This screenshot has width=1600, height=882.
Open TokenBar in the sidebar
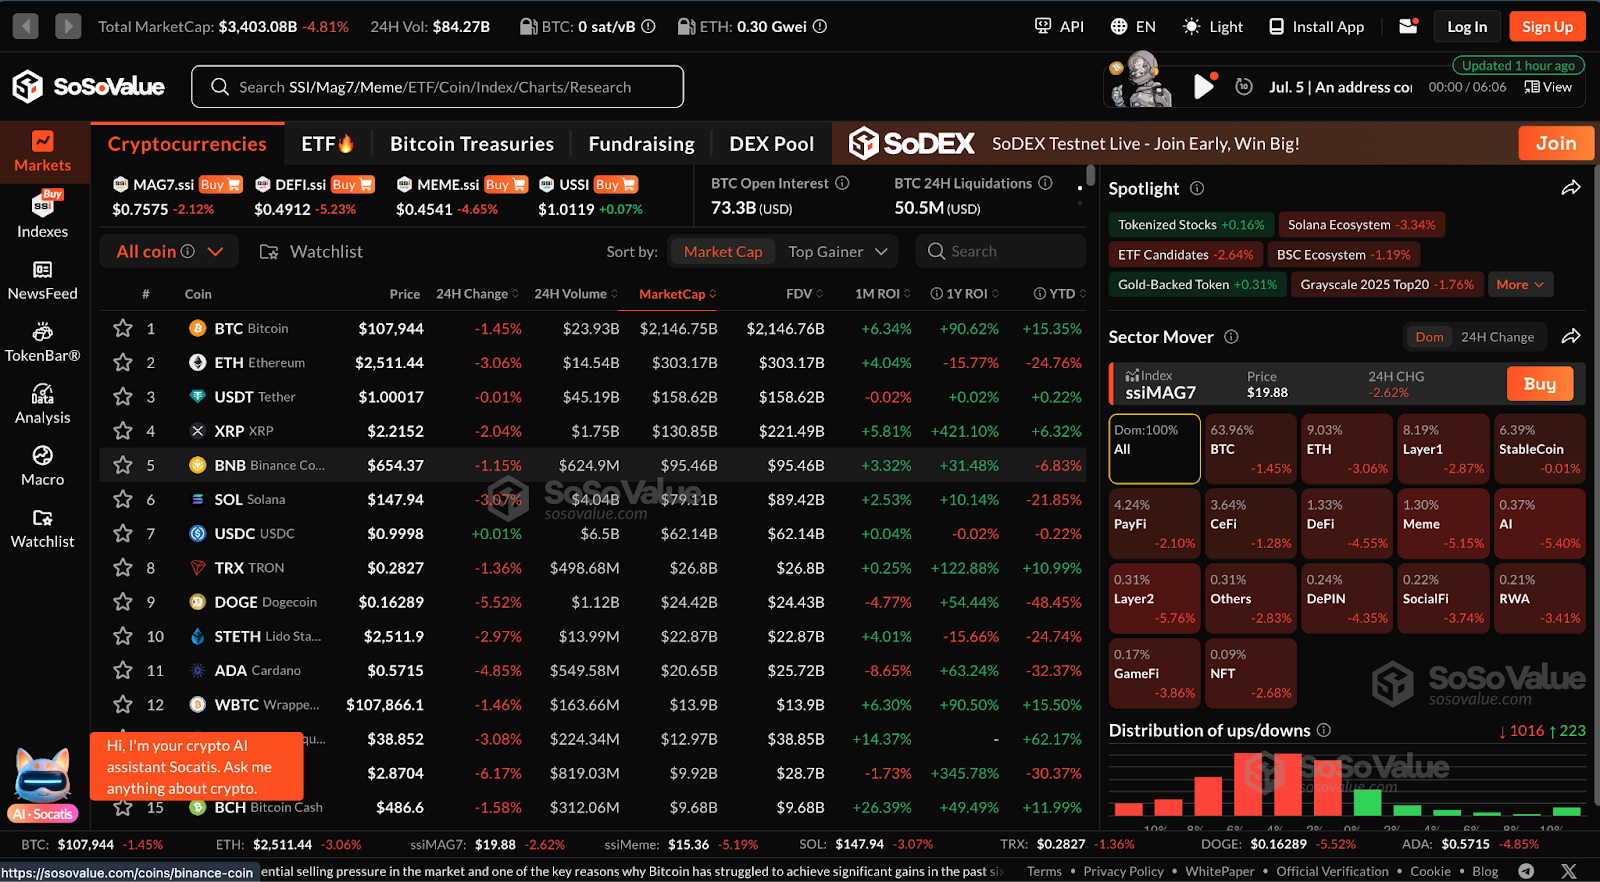[42, 342]
